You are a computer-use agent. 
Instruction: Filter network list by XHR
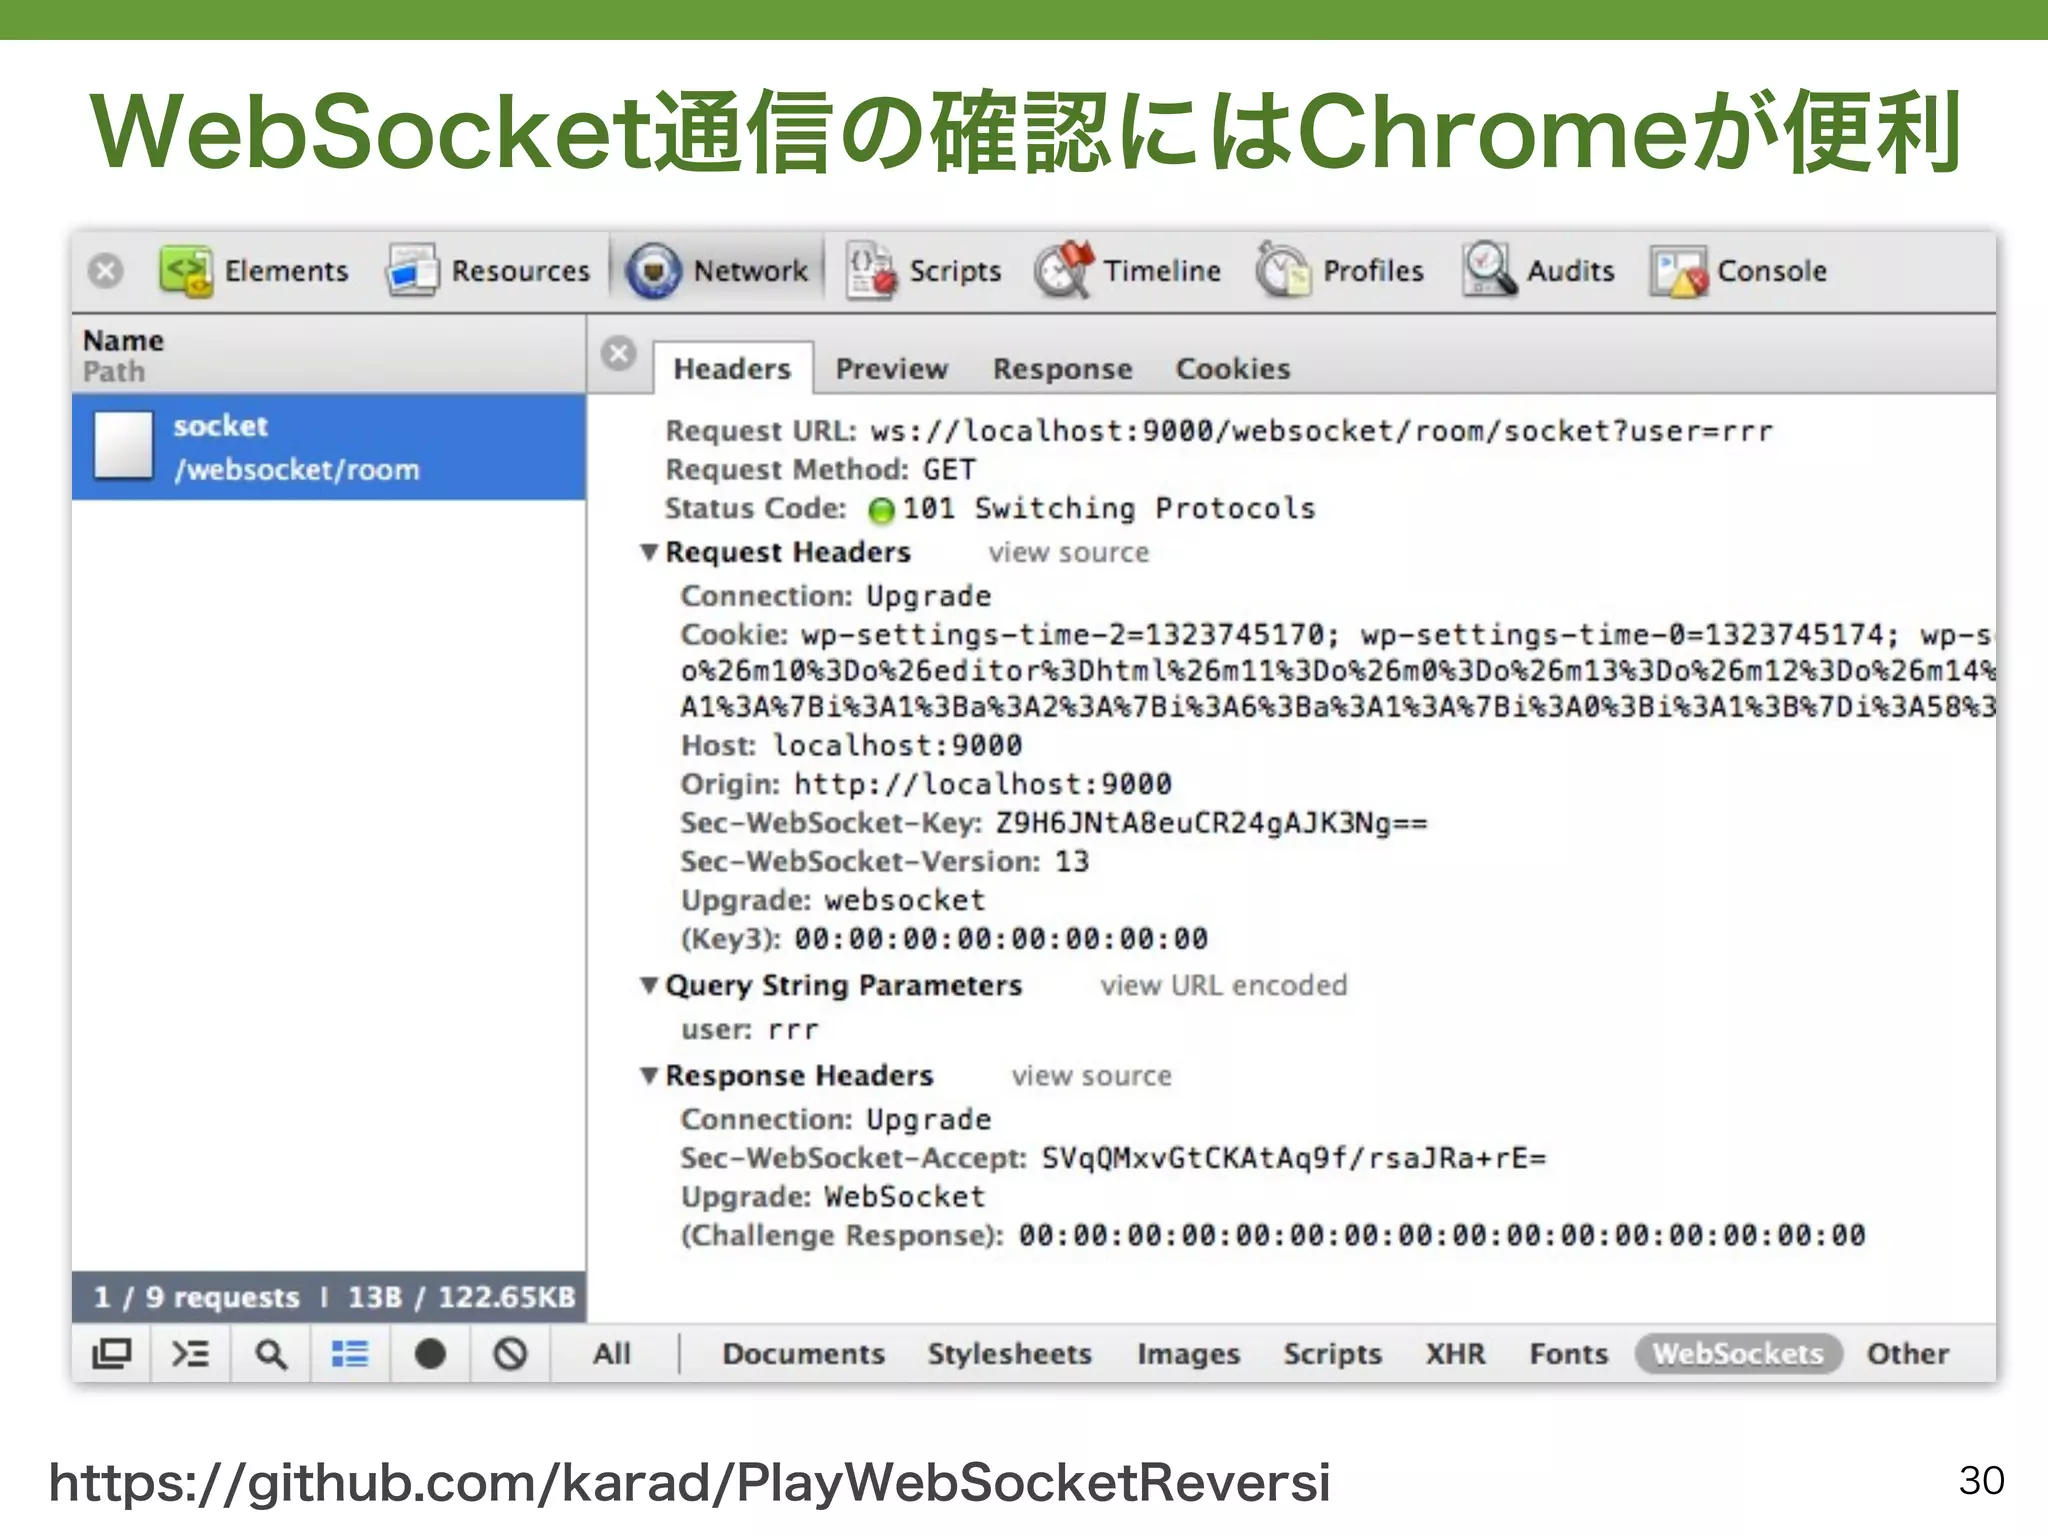[x=1455, y=1354]
